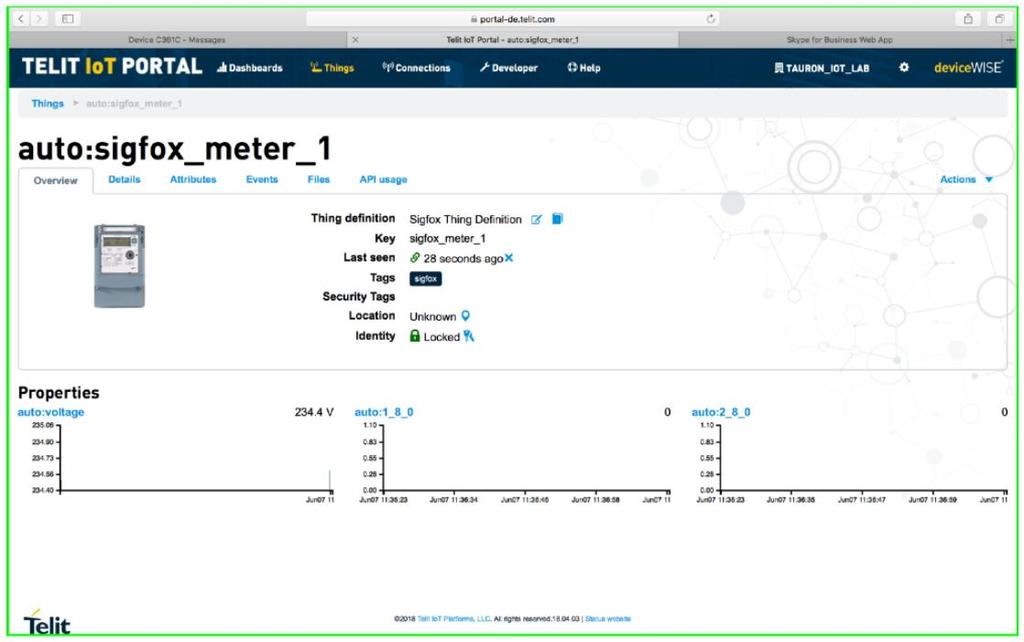This screenshot has height=642, width=1024.
Task: Open the auto:1_8_0 property link
Action: [x=384, y=412]
